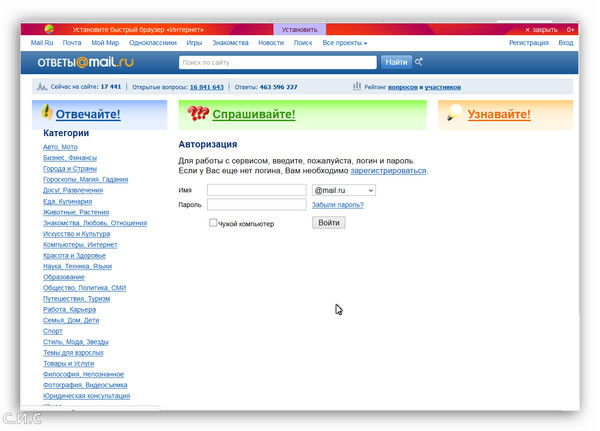Select the Красота и Здоровье category
Viewport: 600px width, 431px height.
point(74,255)
